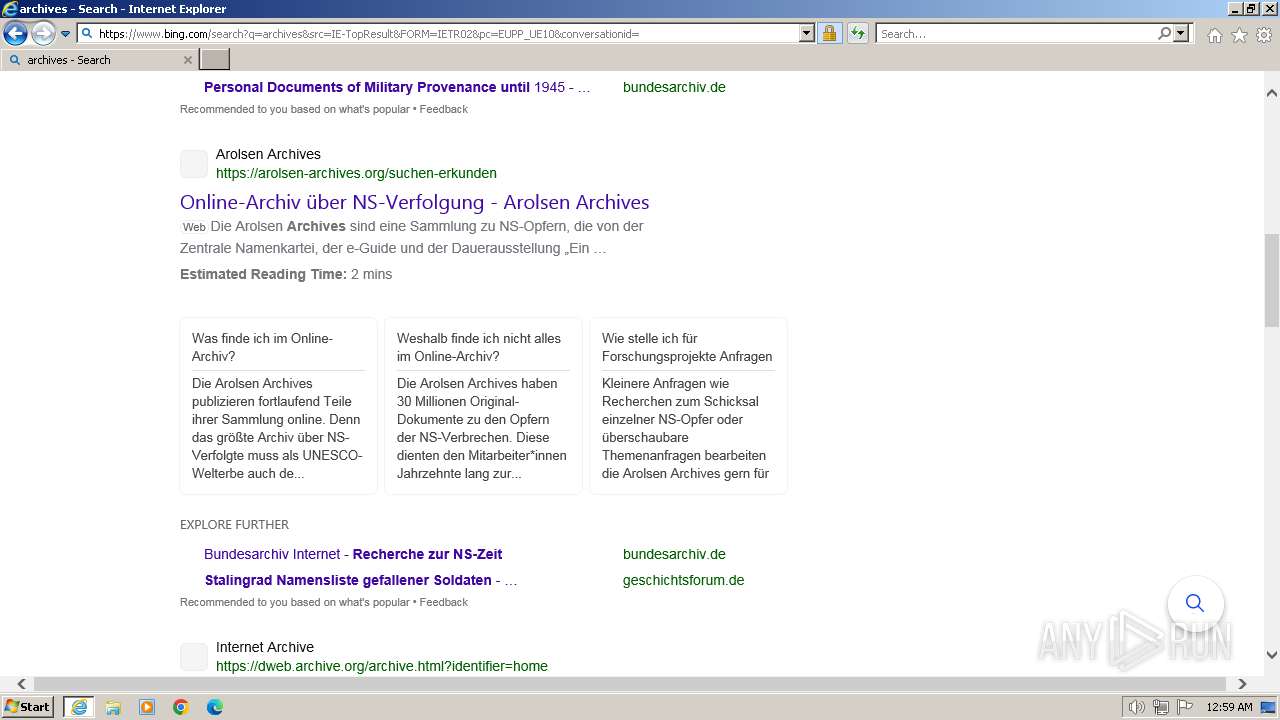This screenshot has width=1280, height=720.
Task: Open the Home icon in IE
Action: (x=1214, y=35)
